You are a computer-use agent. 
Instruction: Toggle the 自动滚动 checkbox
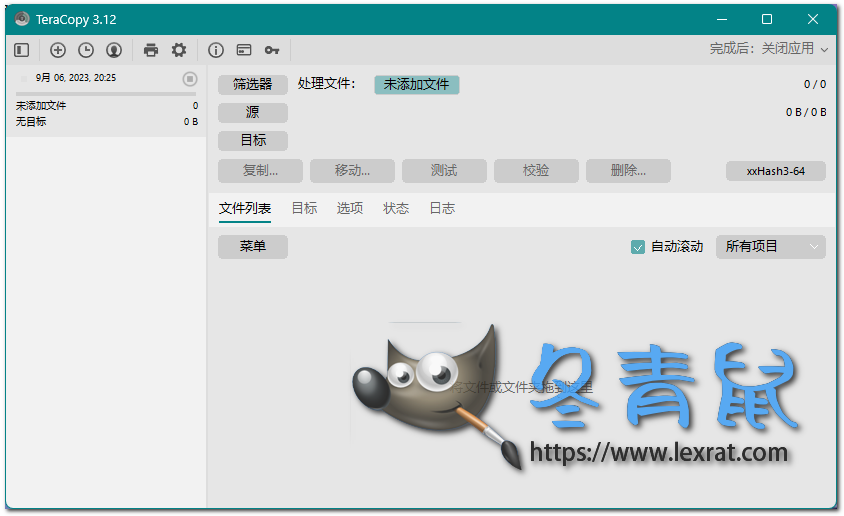coord(637,247)
